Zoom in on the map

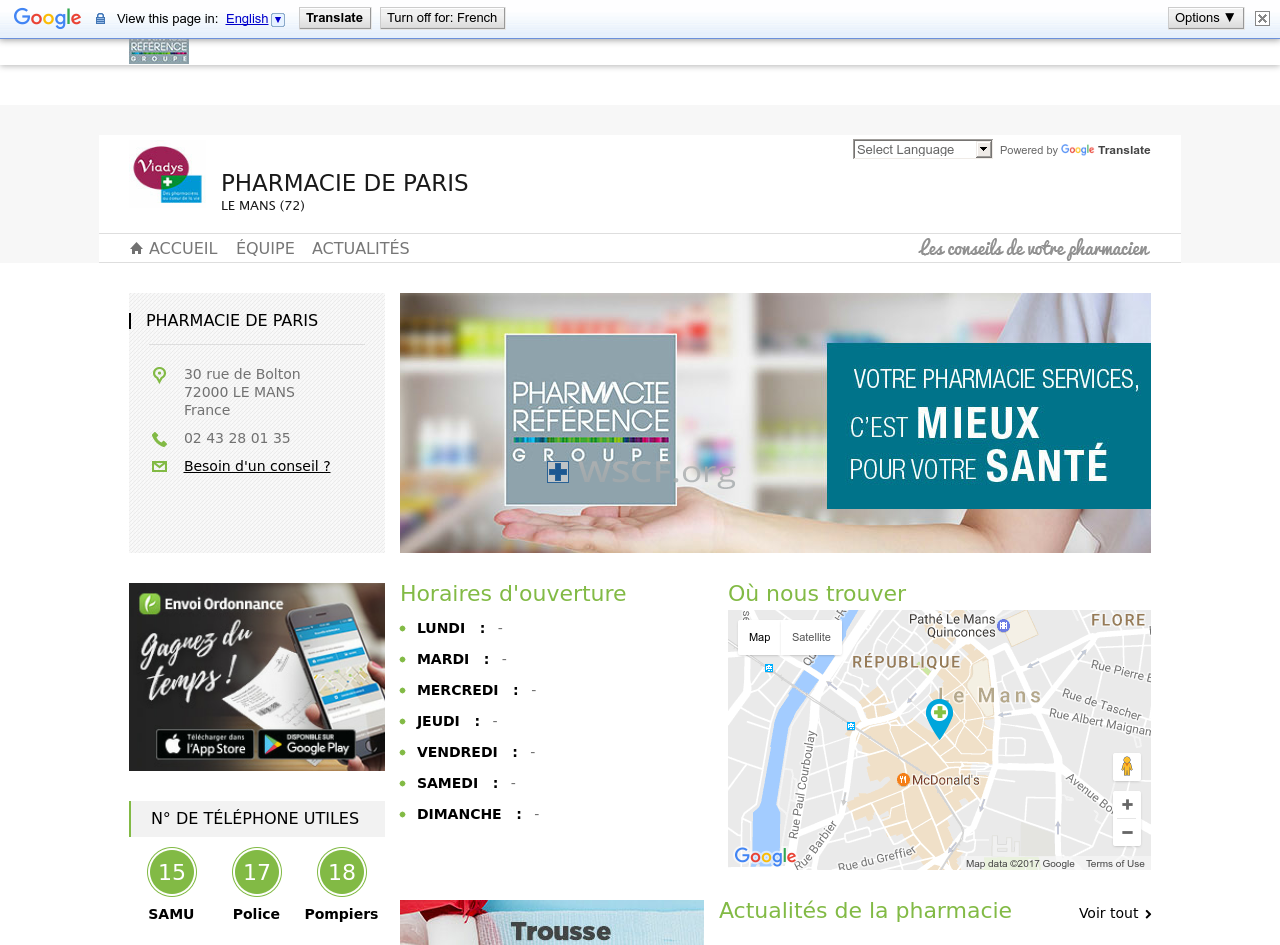pos(1127,805)
